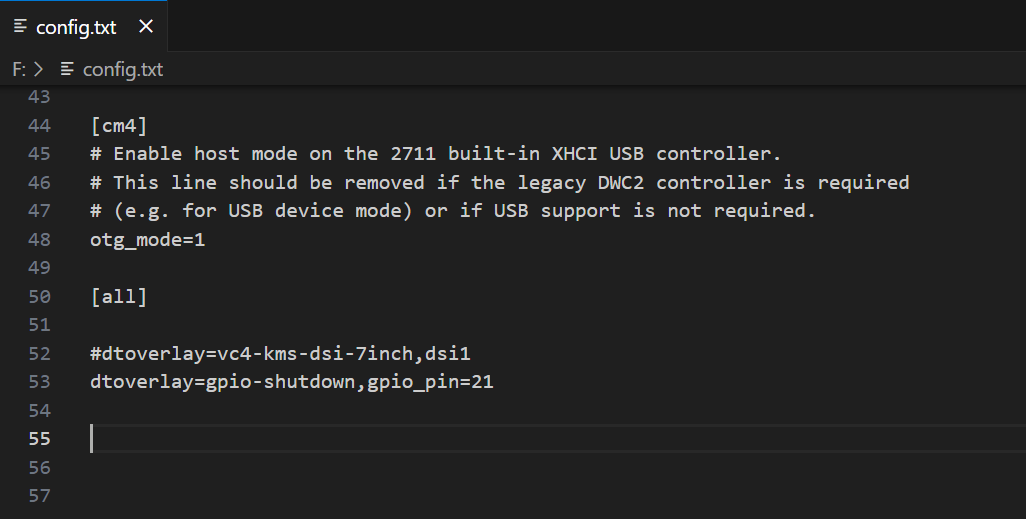Image resolution: width=1026 pixels, height=519 pixels.
Task: Select line number 57 in the gutter
Action: [39, 496]
